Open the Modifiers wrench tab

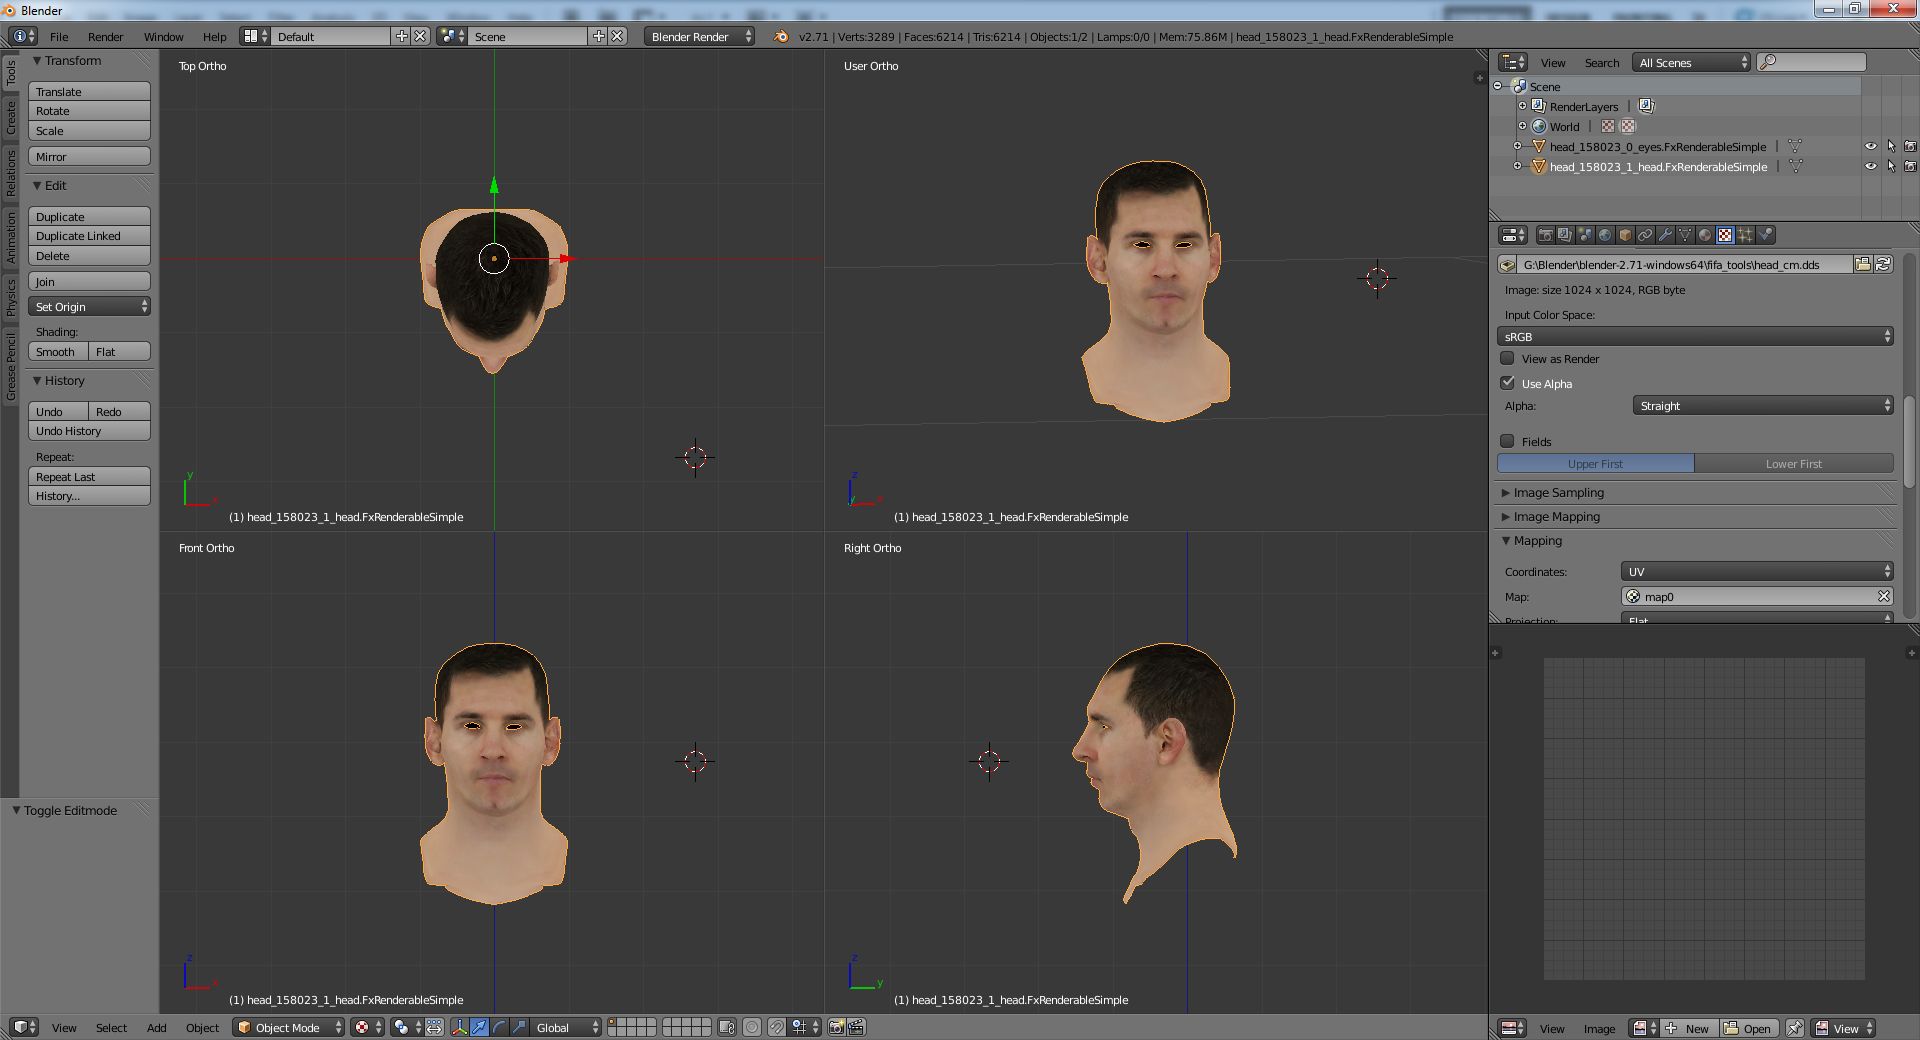click(1665, 235)
